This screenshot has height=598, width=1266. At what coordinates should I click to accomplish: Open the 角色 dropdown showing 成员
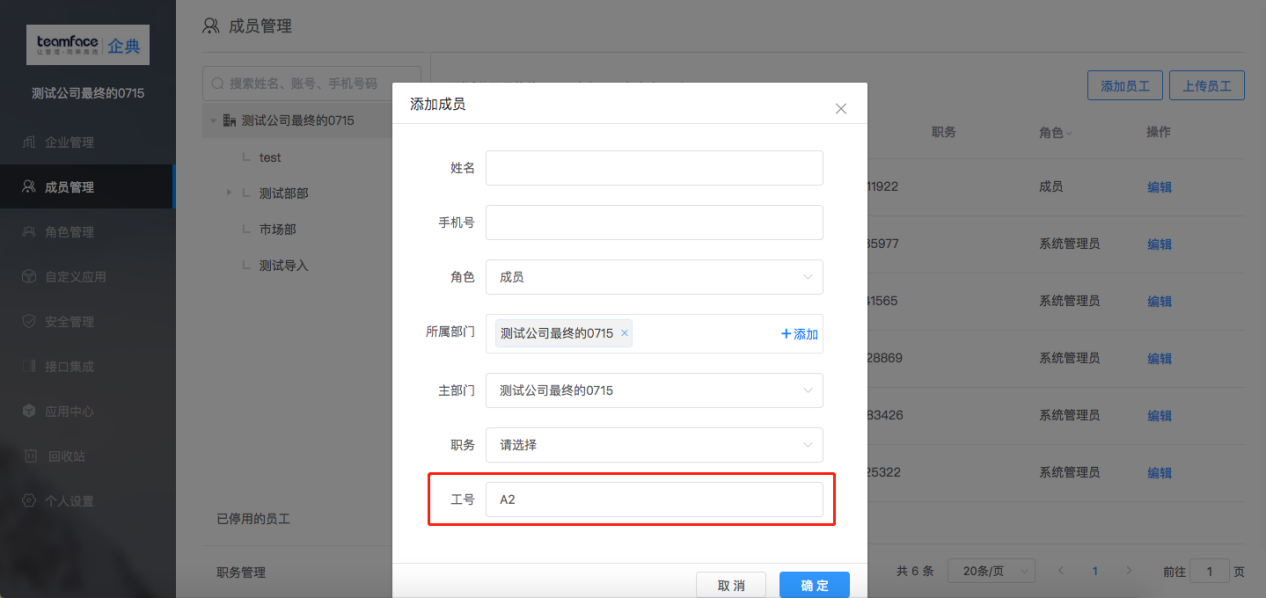click(x=654, y=277)
